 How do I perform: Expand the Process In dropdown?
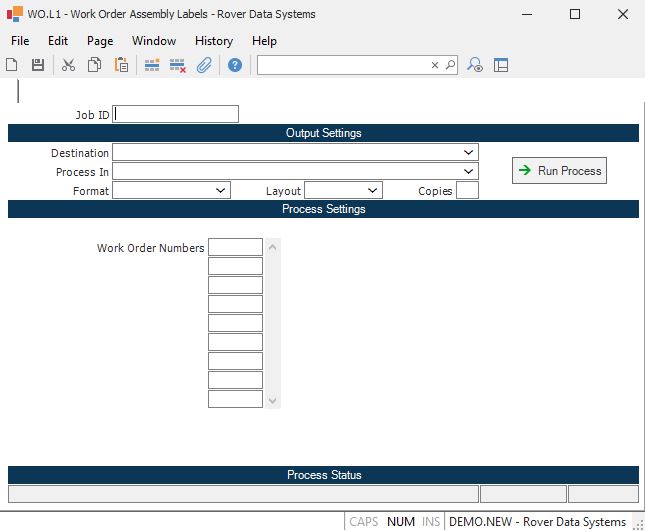(x=469, y=171)
